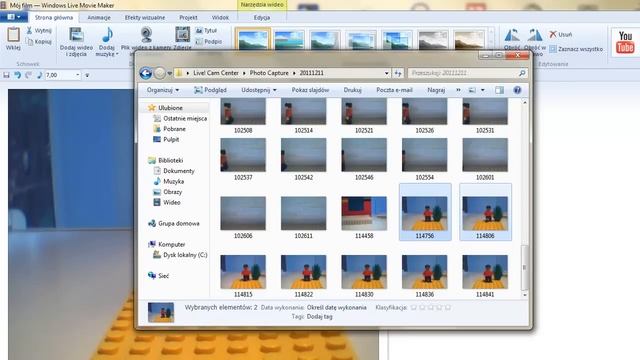This screenshot has width=640, height=360.
Task: Click Poczta e-mail in Explorer toolbar
Action: [x=394, y=90]
